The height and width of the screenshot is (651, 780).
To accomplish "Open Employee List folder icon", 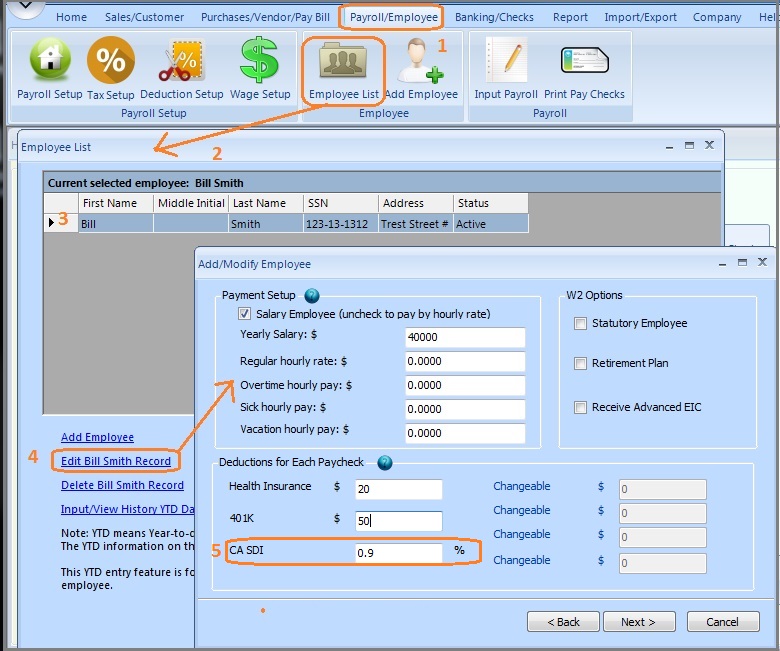I will tap(343, 61).
